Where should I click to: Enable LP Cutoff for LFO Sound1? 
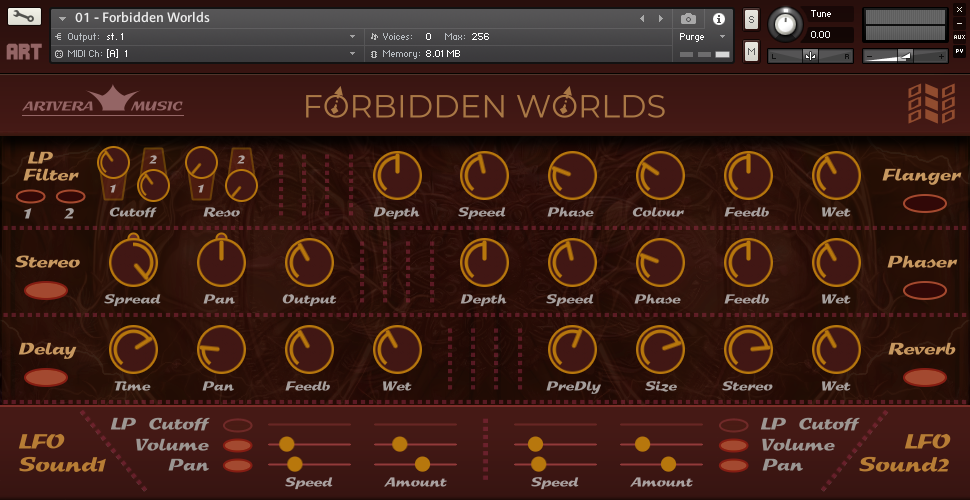pyautogui.click(x=238, y=425)
